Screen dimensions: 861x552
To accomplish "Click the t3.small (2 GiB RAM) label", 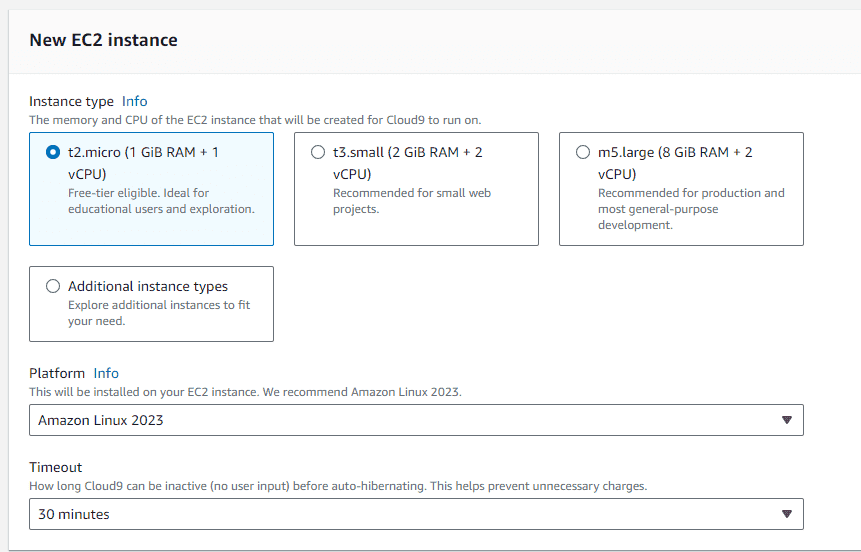I will point(407,163).
